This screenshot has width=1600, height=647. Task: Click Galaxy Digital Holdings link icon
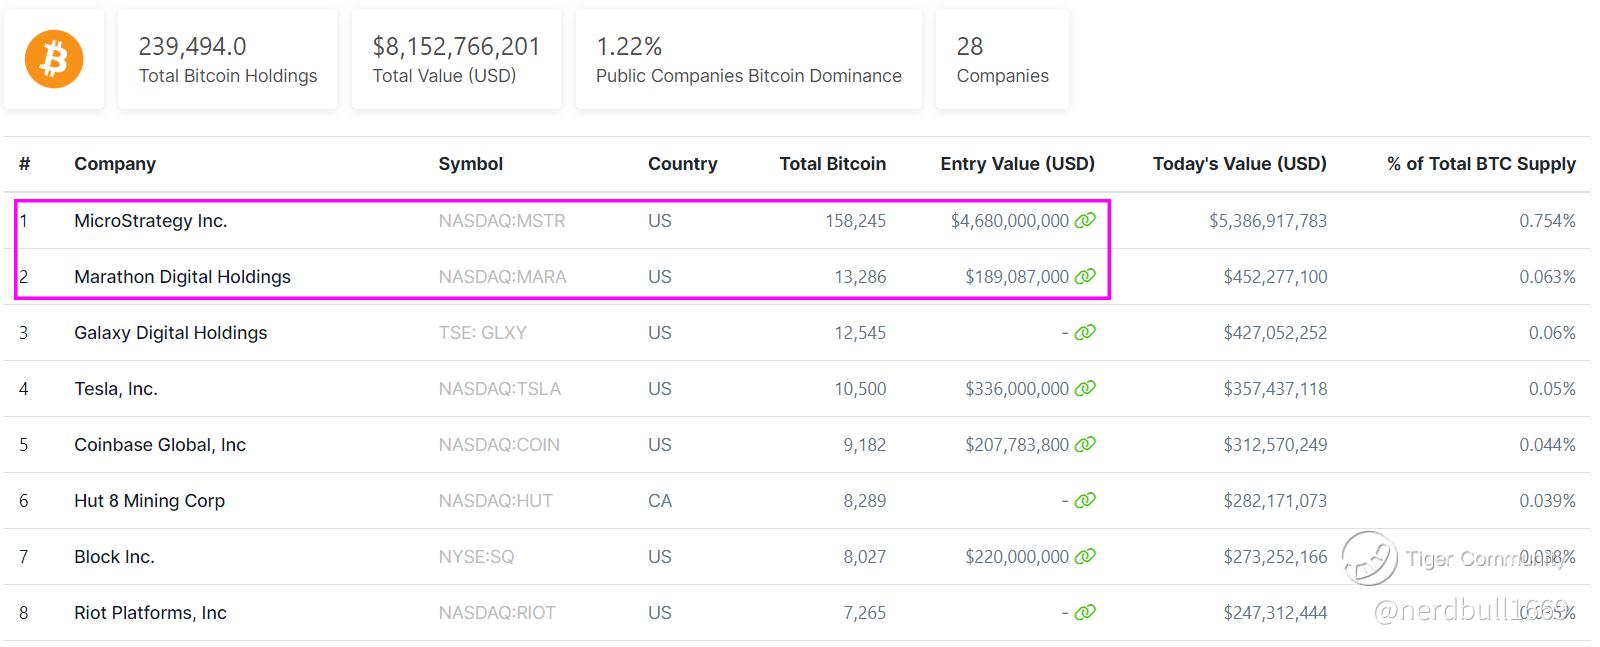1085,332
